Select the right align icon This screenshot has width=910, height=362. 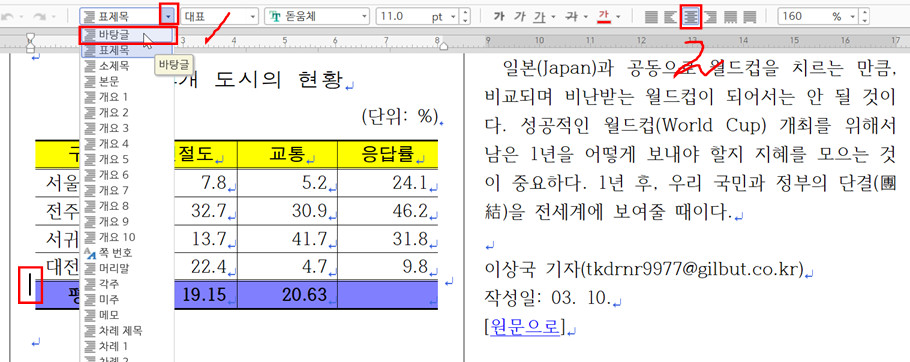(711, 17)
